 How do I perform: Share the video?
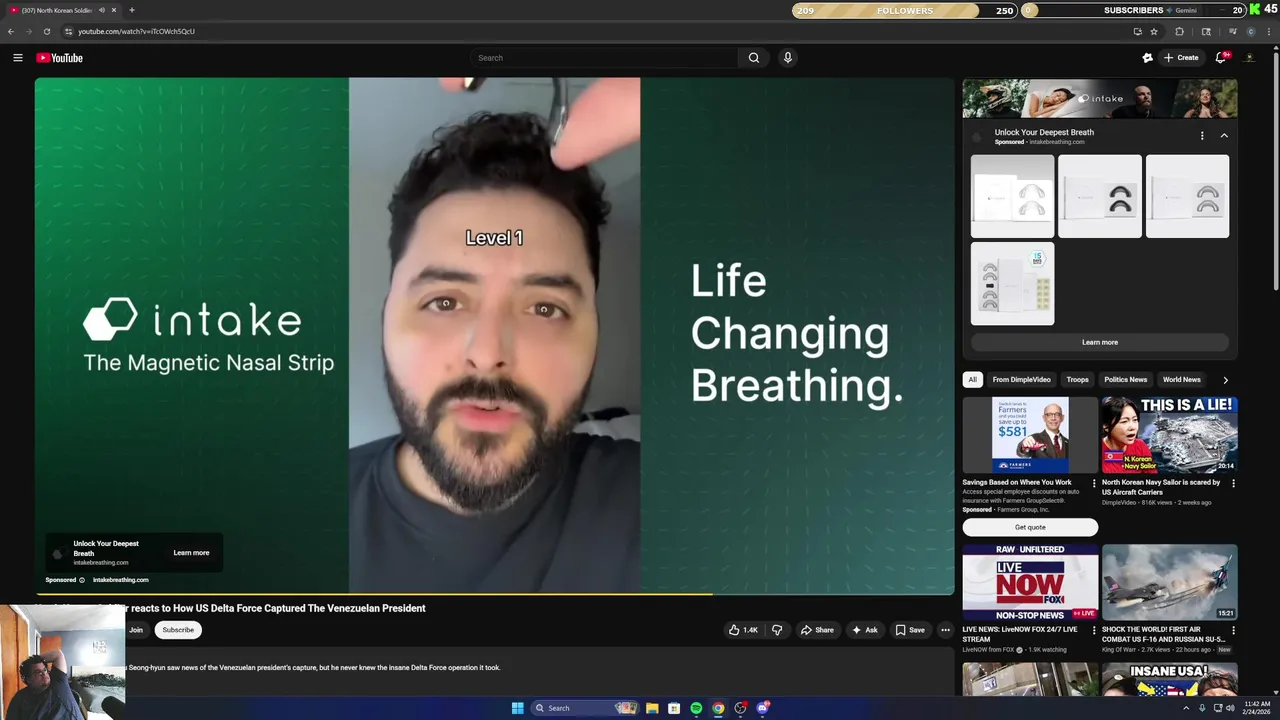817,630
